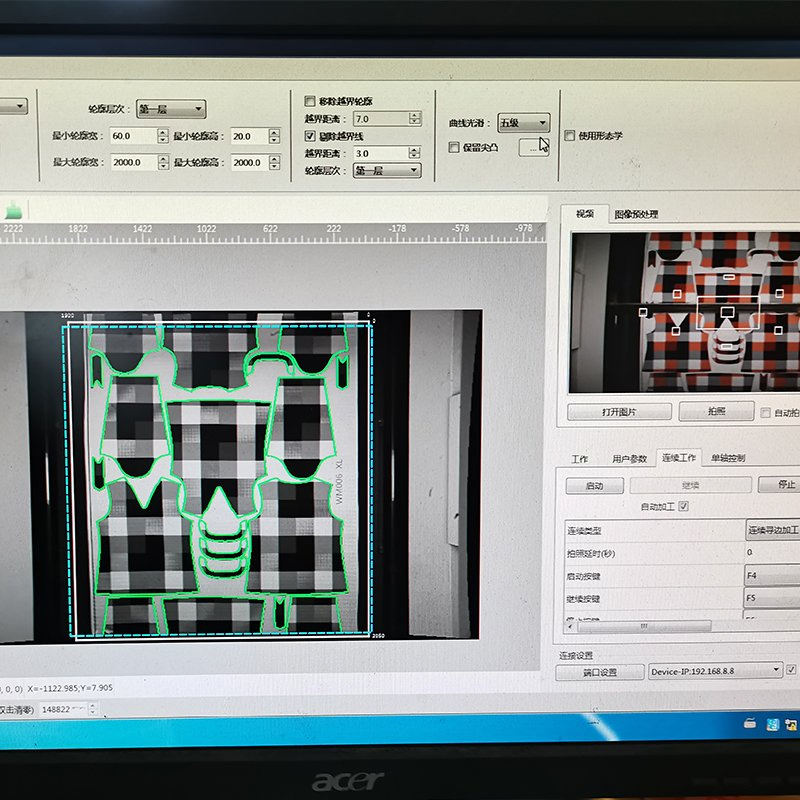Toggle the 自动加工 checkbox off

coord(683,506)
